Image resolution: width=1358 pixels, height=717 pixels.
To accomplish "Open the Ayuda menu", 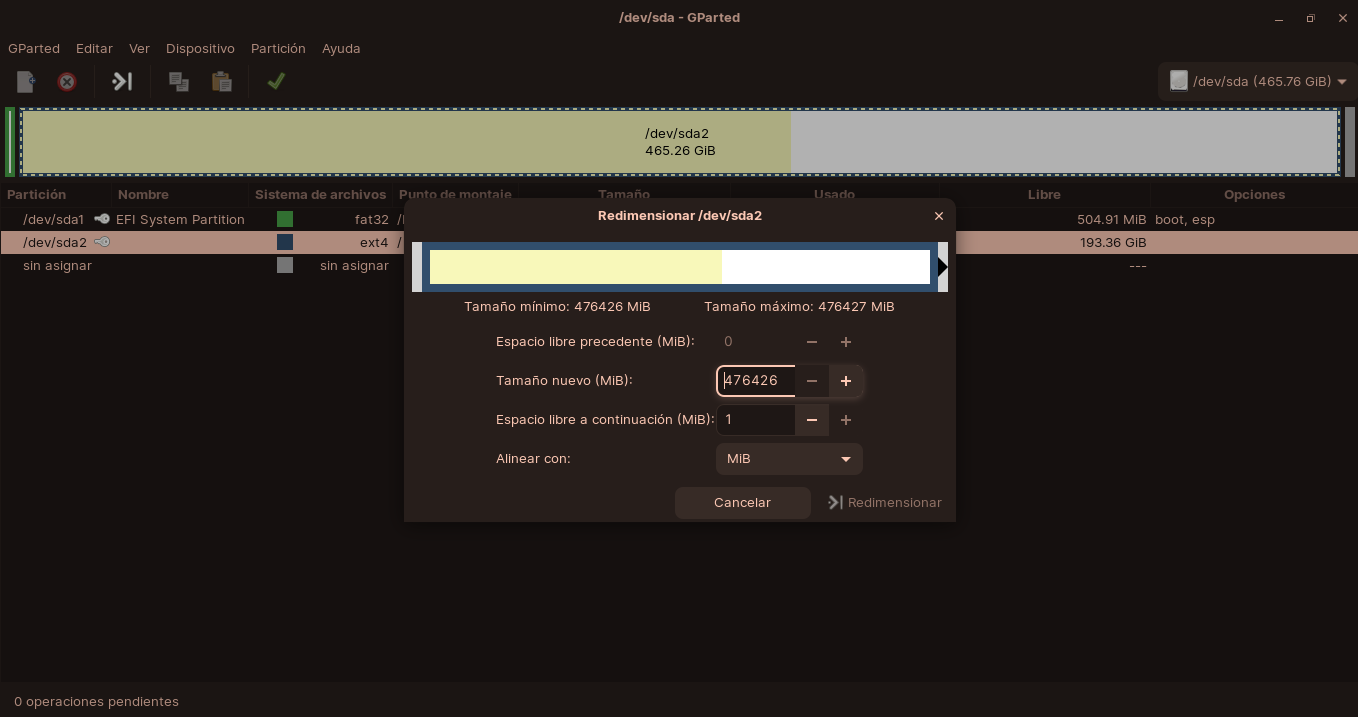I will coord(341,48).
